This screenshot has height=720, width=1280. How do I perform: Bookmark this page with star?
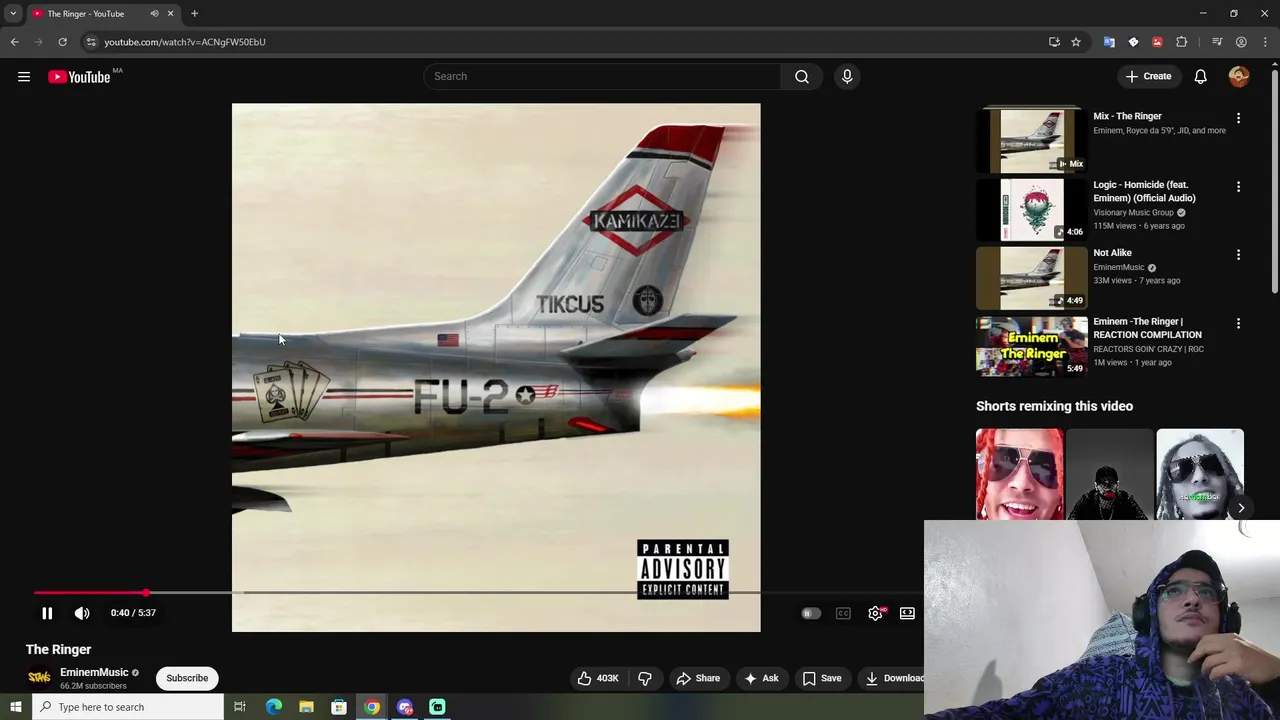1076,42
